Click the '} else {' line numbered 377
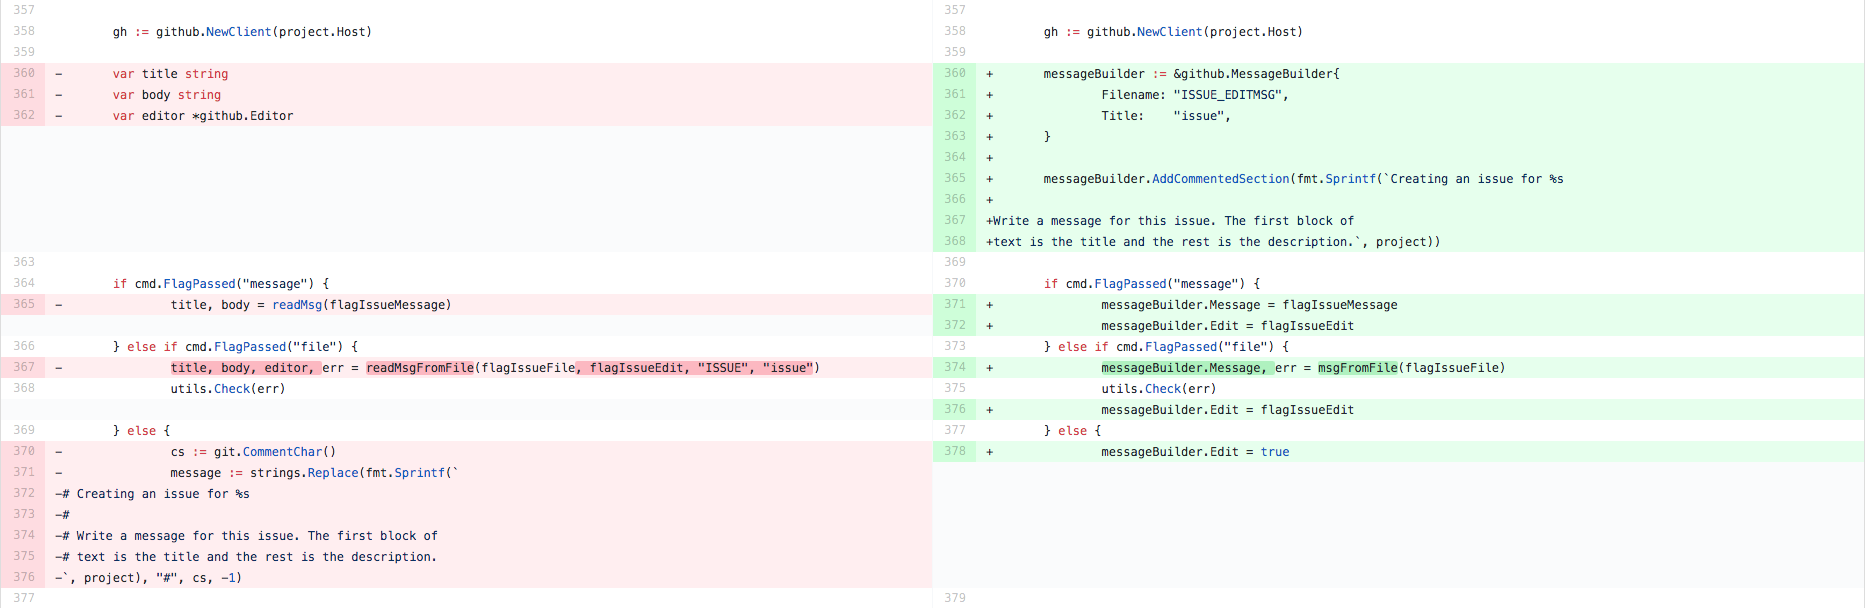The height and width of the screenshot is (608, 1866). coord(1072,431)
